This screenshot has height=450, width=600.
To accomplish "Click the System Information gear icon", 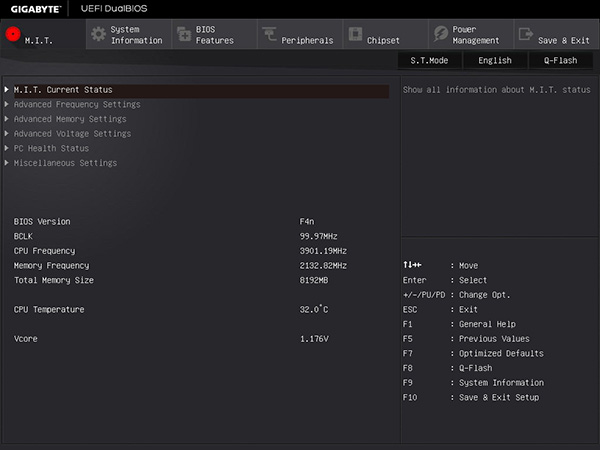I will point(98,34).
